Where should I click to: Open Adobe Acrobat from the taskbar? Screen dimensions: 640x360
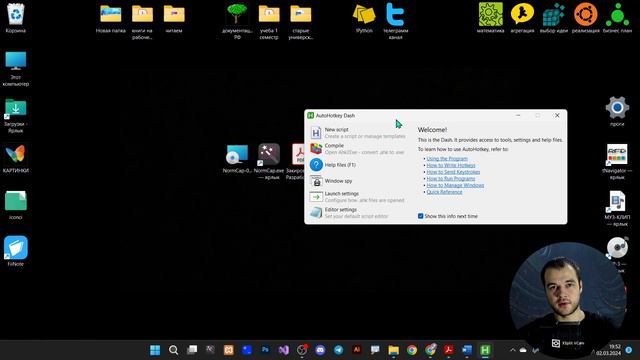pos(449,350)
